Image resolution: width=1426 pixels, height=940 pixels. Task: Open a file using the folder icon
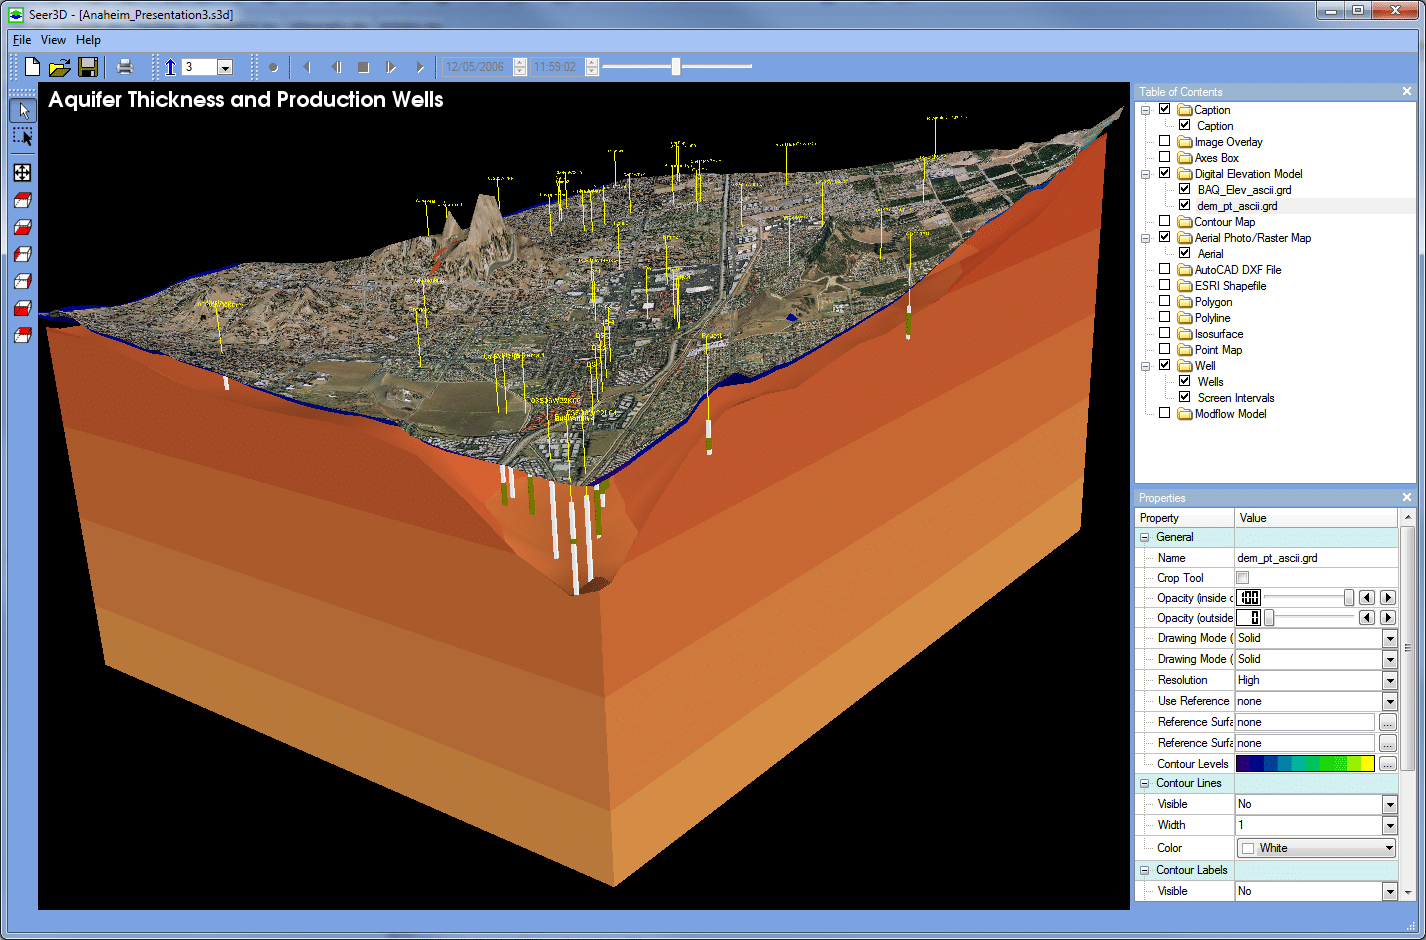[60, 67]
